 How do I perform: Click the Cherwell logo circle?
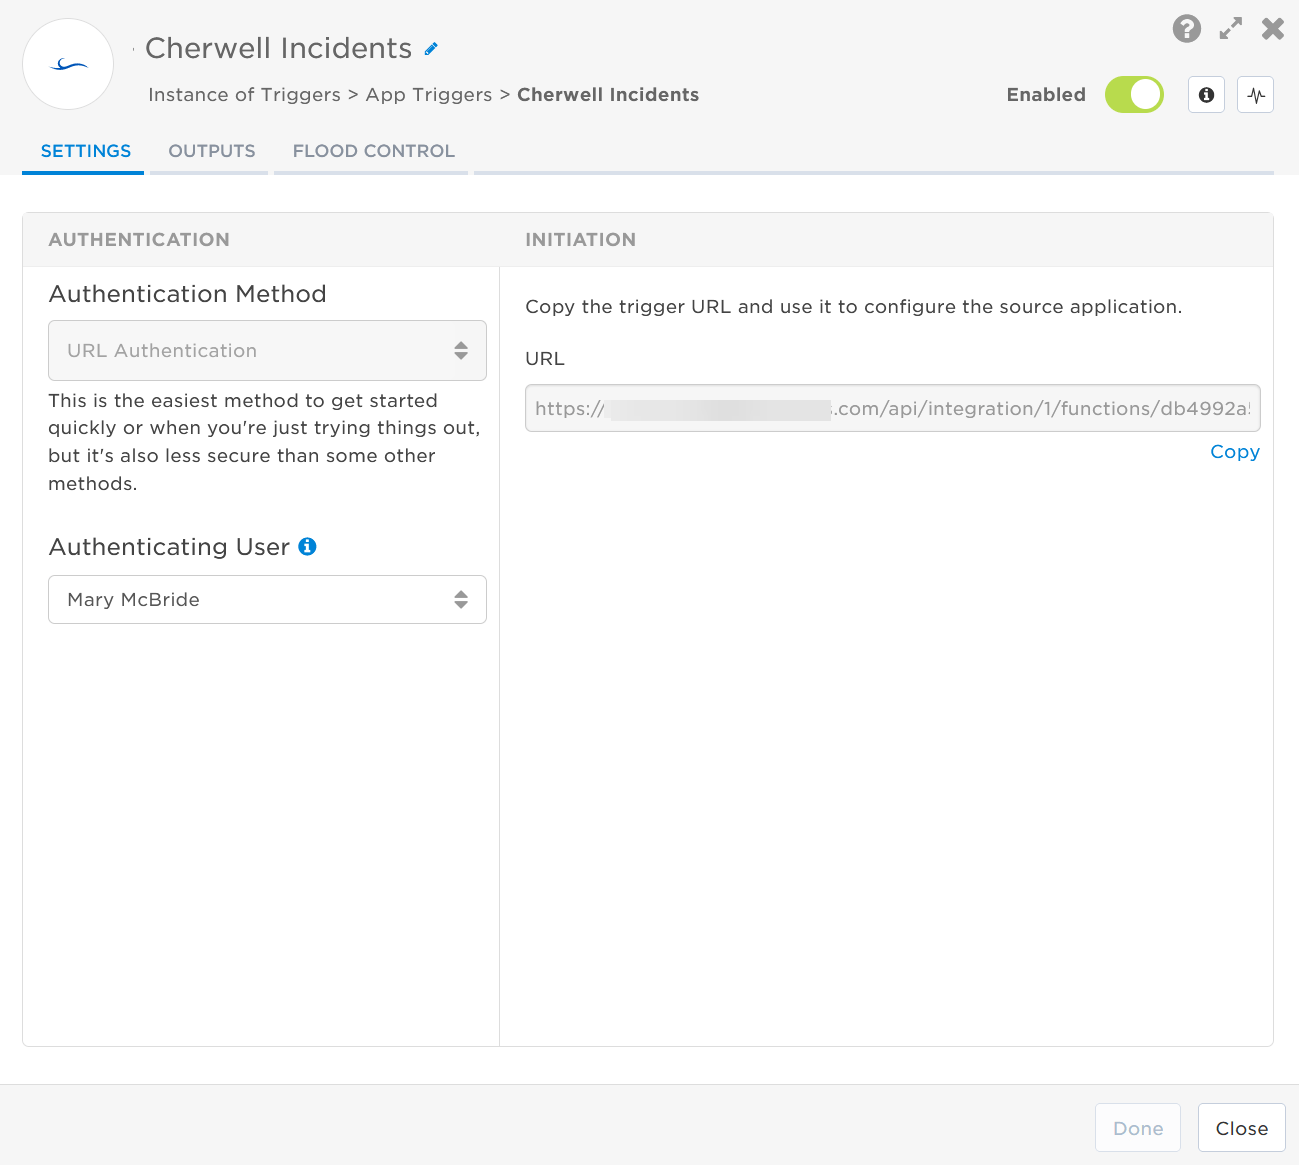click(68, 65)
